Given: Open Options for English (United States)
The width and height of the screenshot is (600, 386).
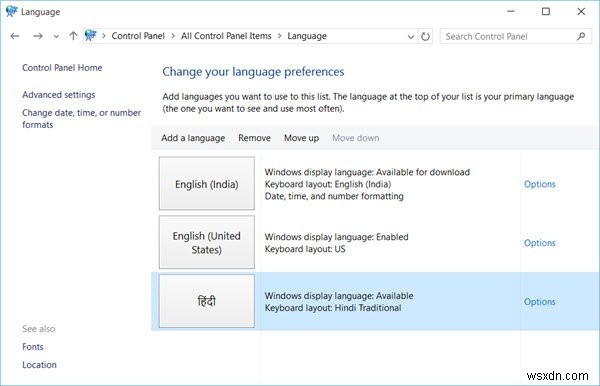Looking at the screenshot, I should [540, 243].
